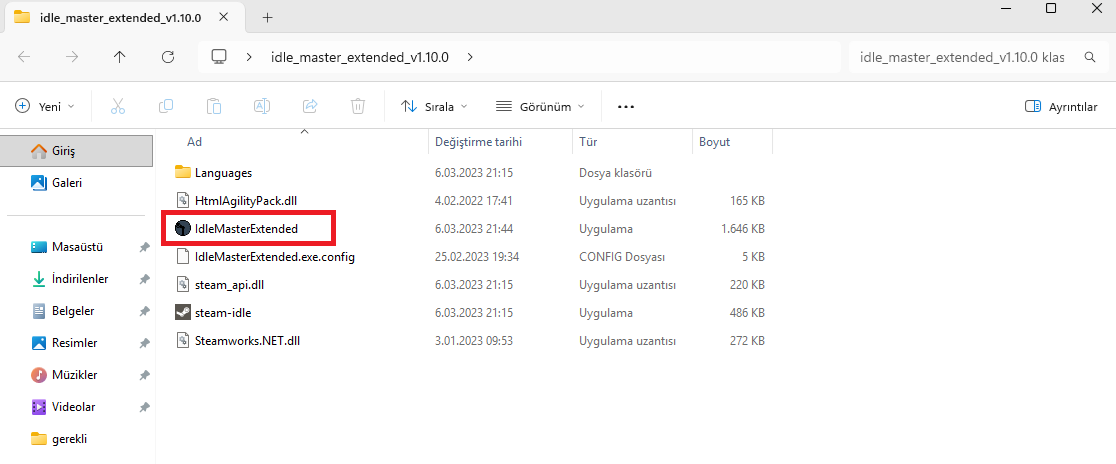Click the Paste clipboard icon
Screen dimensions: 1116x464
pyautogui.click(x=214, y=107)
